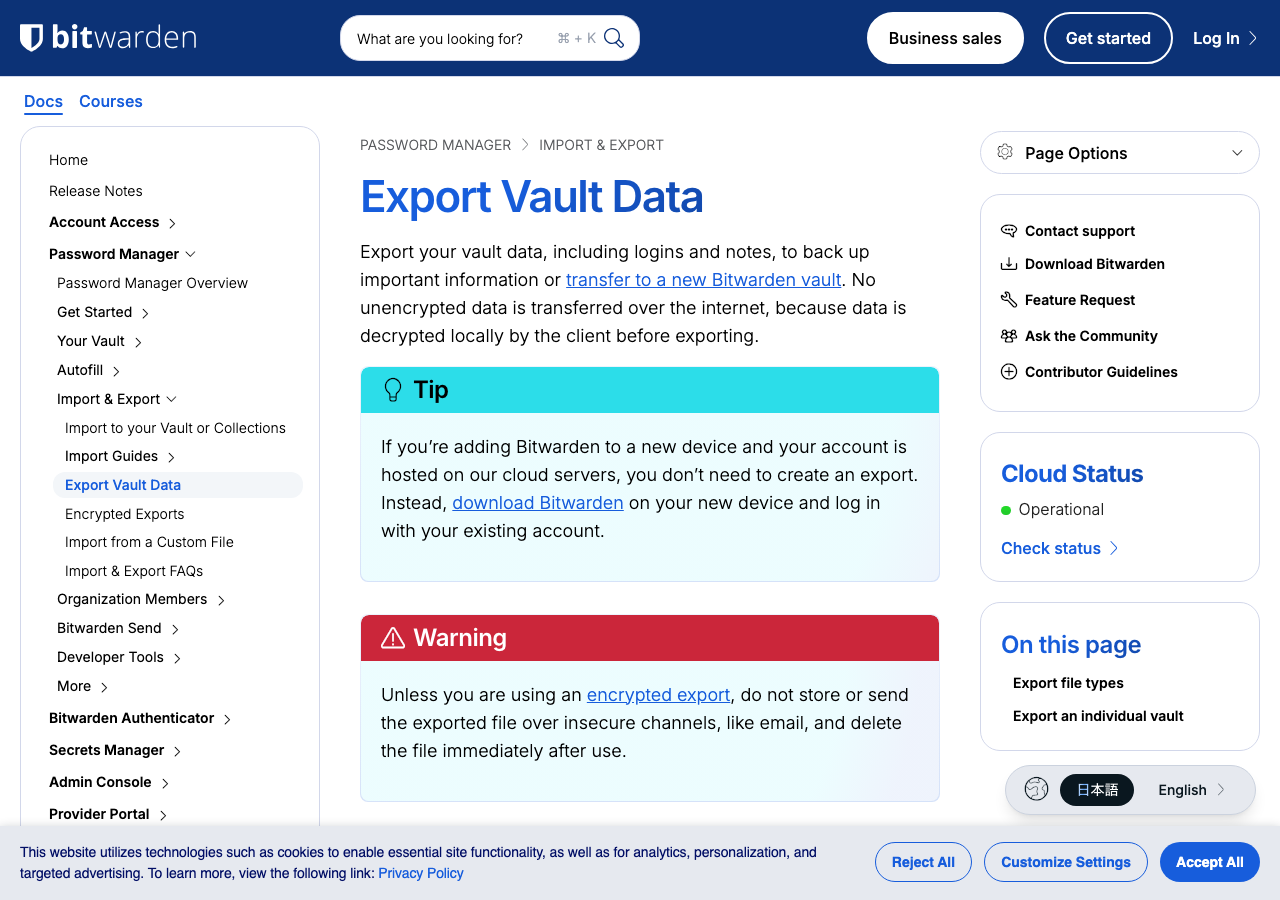Follow the Check status link

point(1060,548)
